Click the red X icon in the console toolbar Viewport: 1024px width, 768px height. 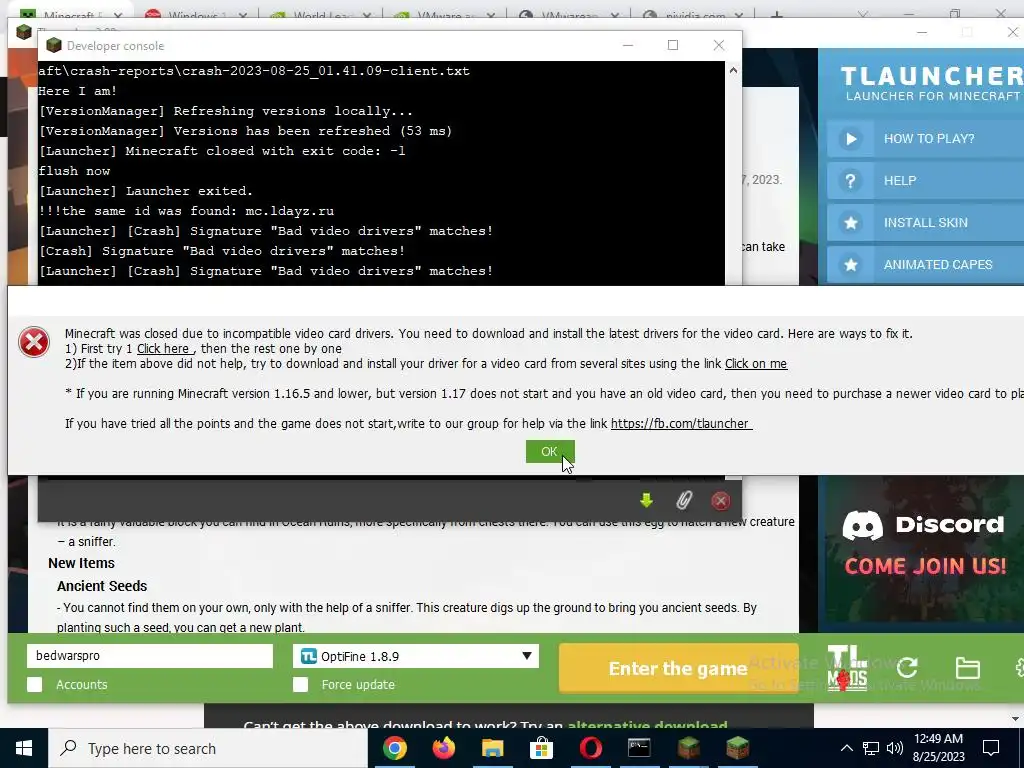(x=720, y=501)
